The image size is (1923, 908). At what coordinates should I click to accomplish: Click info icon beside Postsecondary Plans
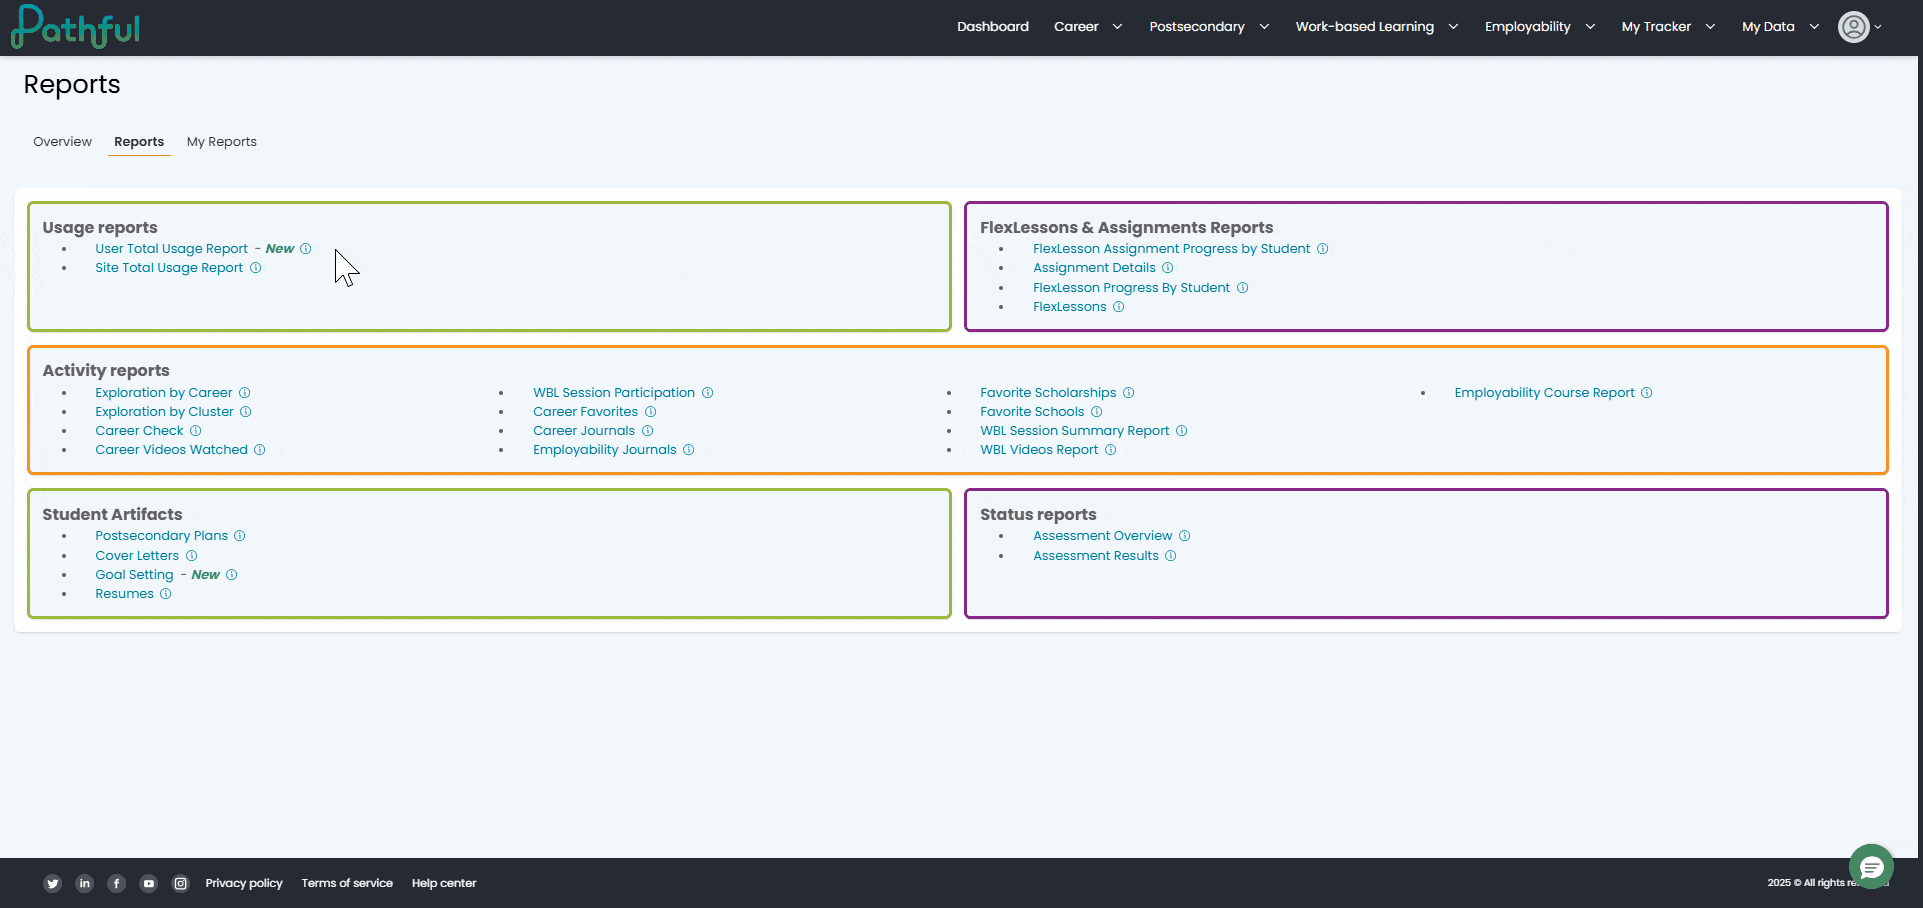point(240,536)
